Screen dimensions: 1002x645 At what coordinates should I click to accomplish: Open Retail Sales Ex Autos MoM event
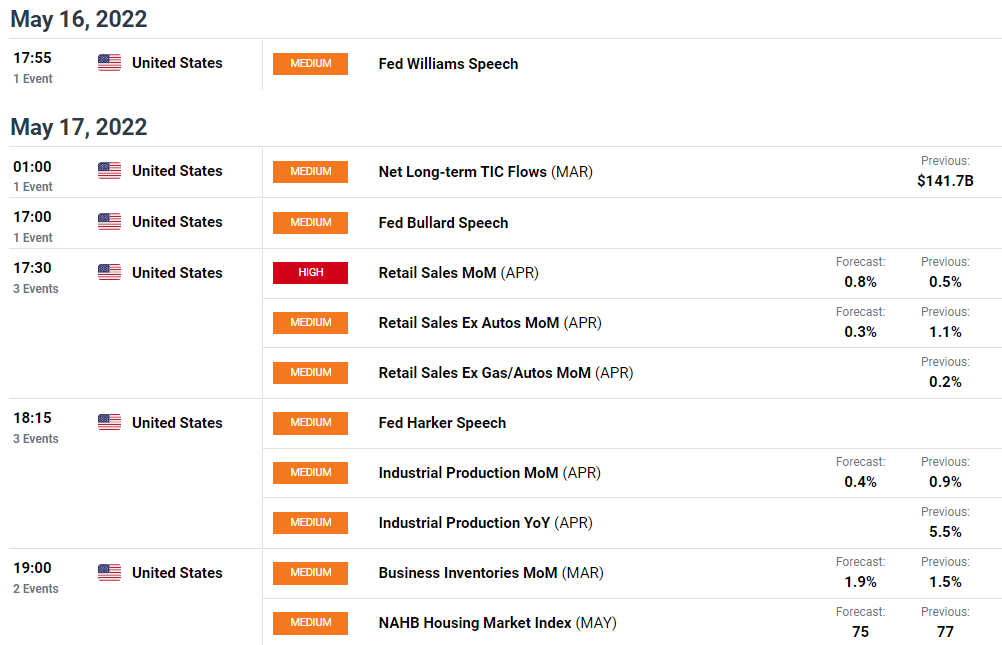pos(490,323)
